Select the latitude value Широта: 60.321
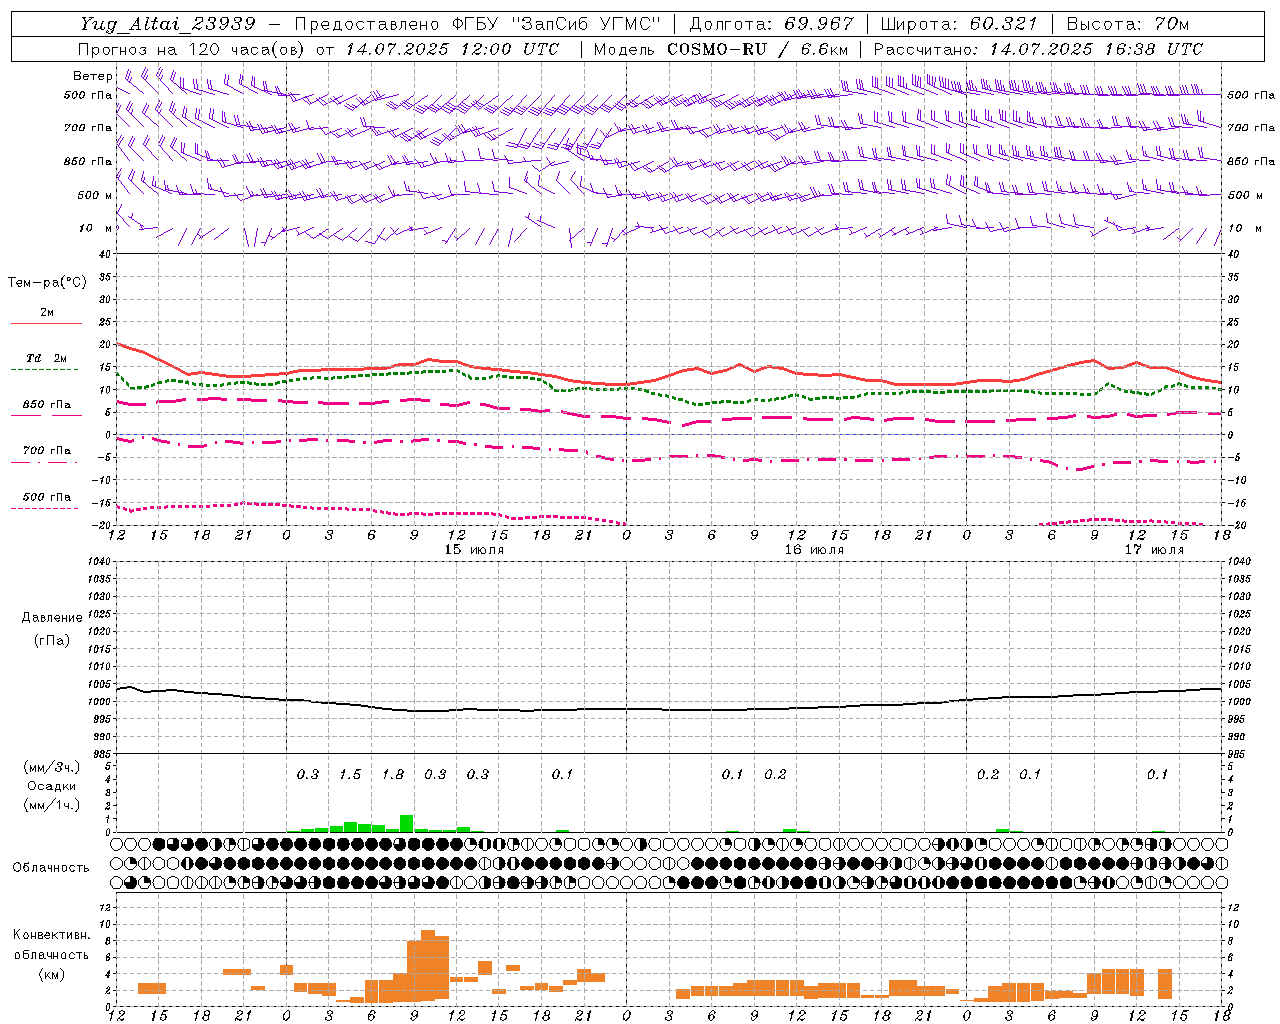 pos(959,24)
